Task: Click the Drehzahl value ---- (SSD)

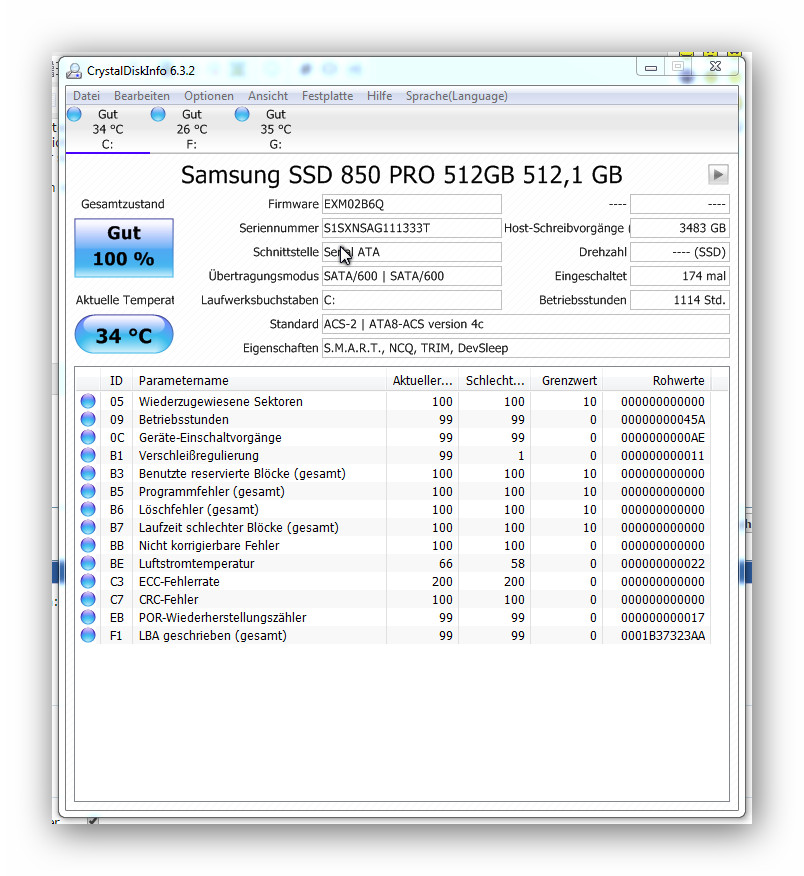Action: coord(680,252)
